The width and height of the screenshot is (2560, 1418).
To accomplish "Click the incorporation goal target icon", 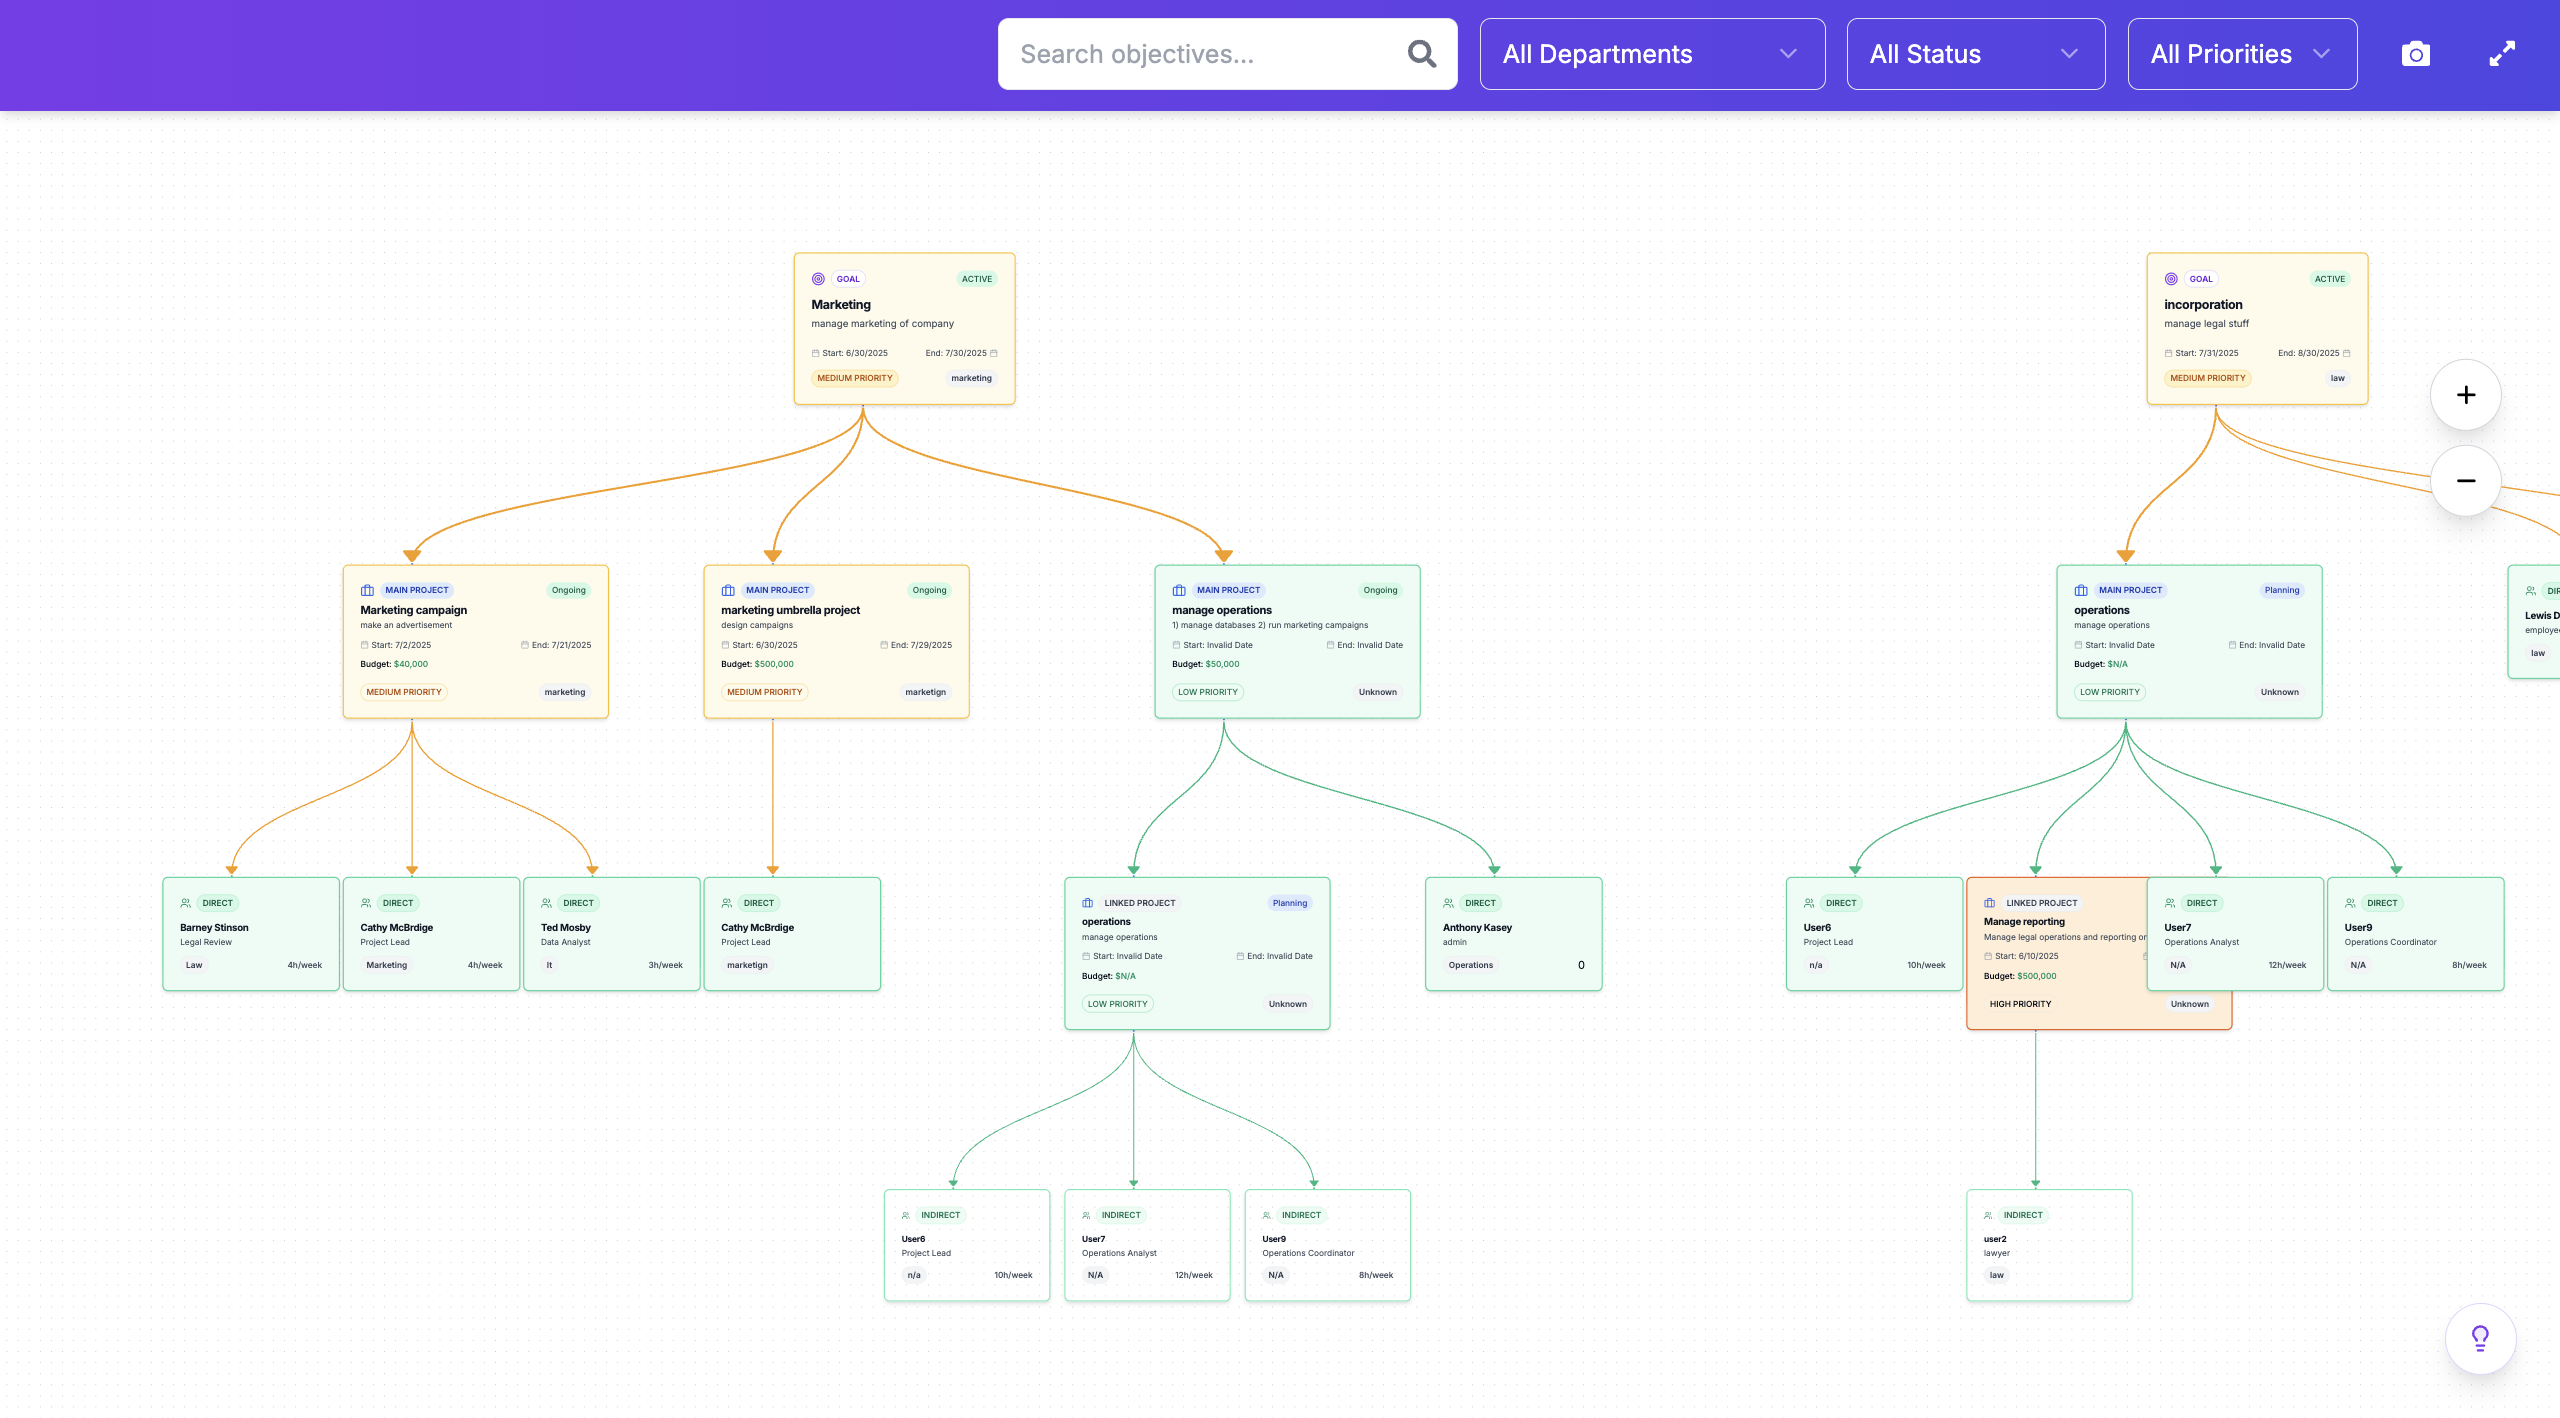I will 2171,279.
